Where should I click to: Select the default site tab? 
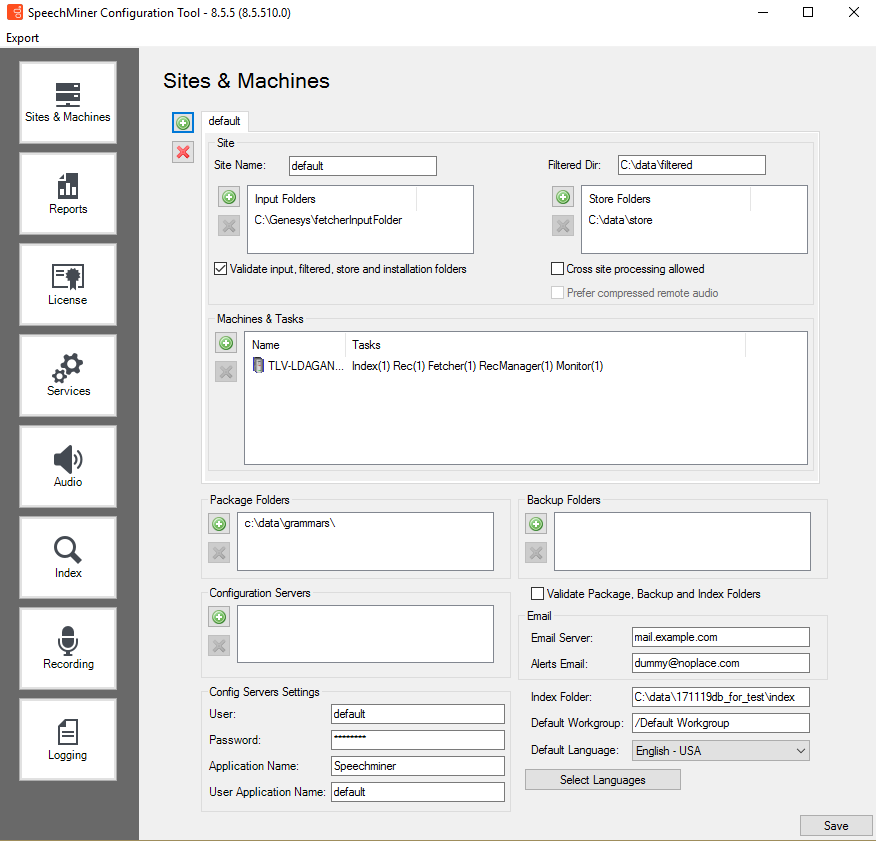pos(224,121)
